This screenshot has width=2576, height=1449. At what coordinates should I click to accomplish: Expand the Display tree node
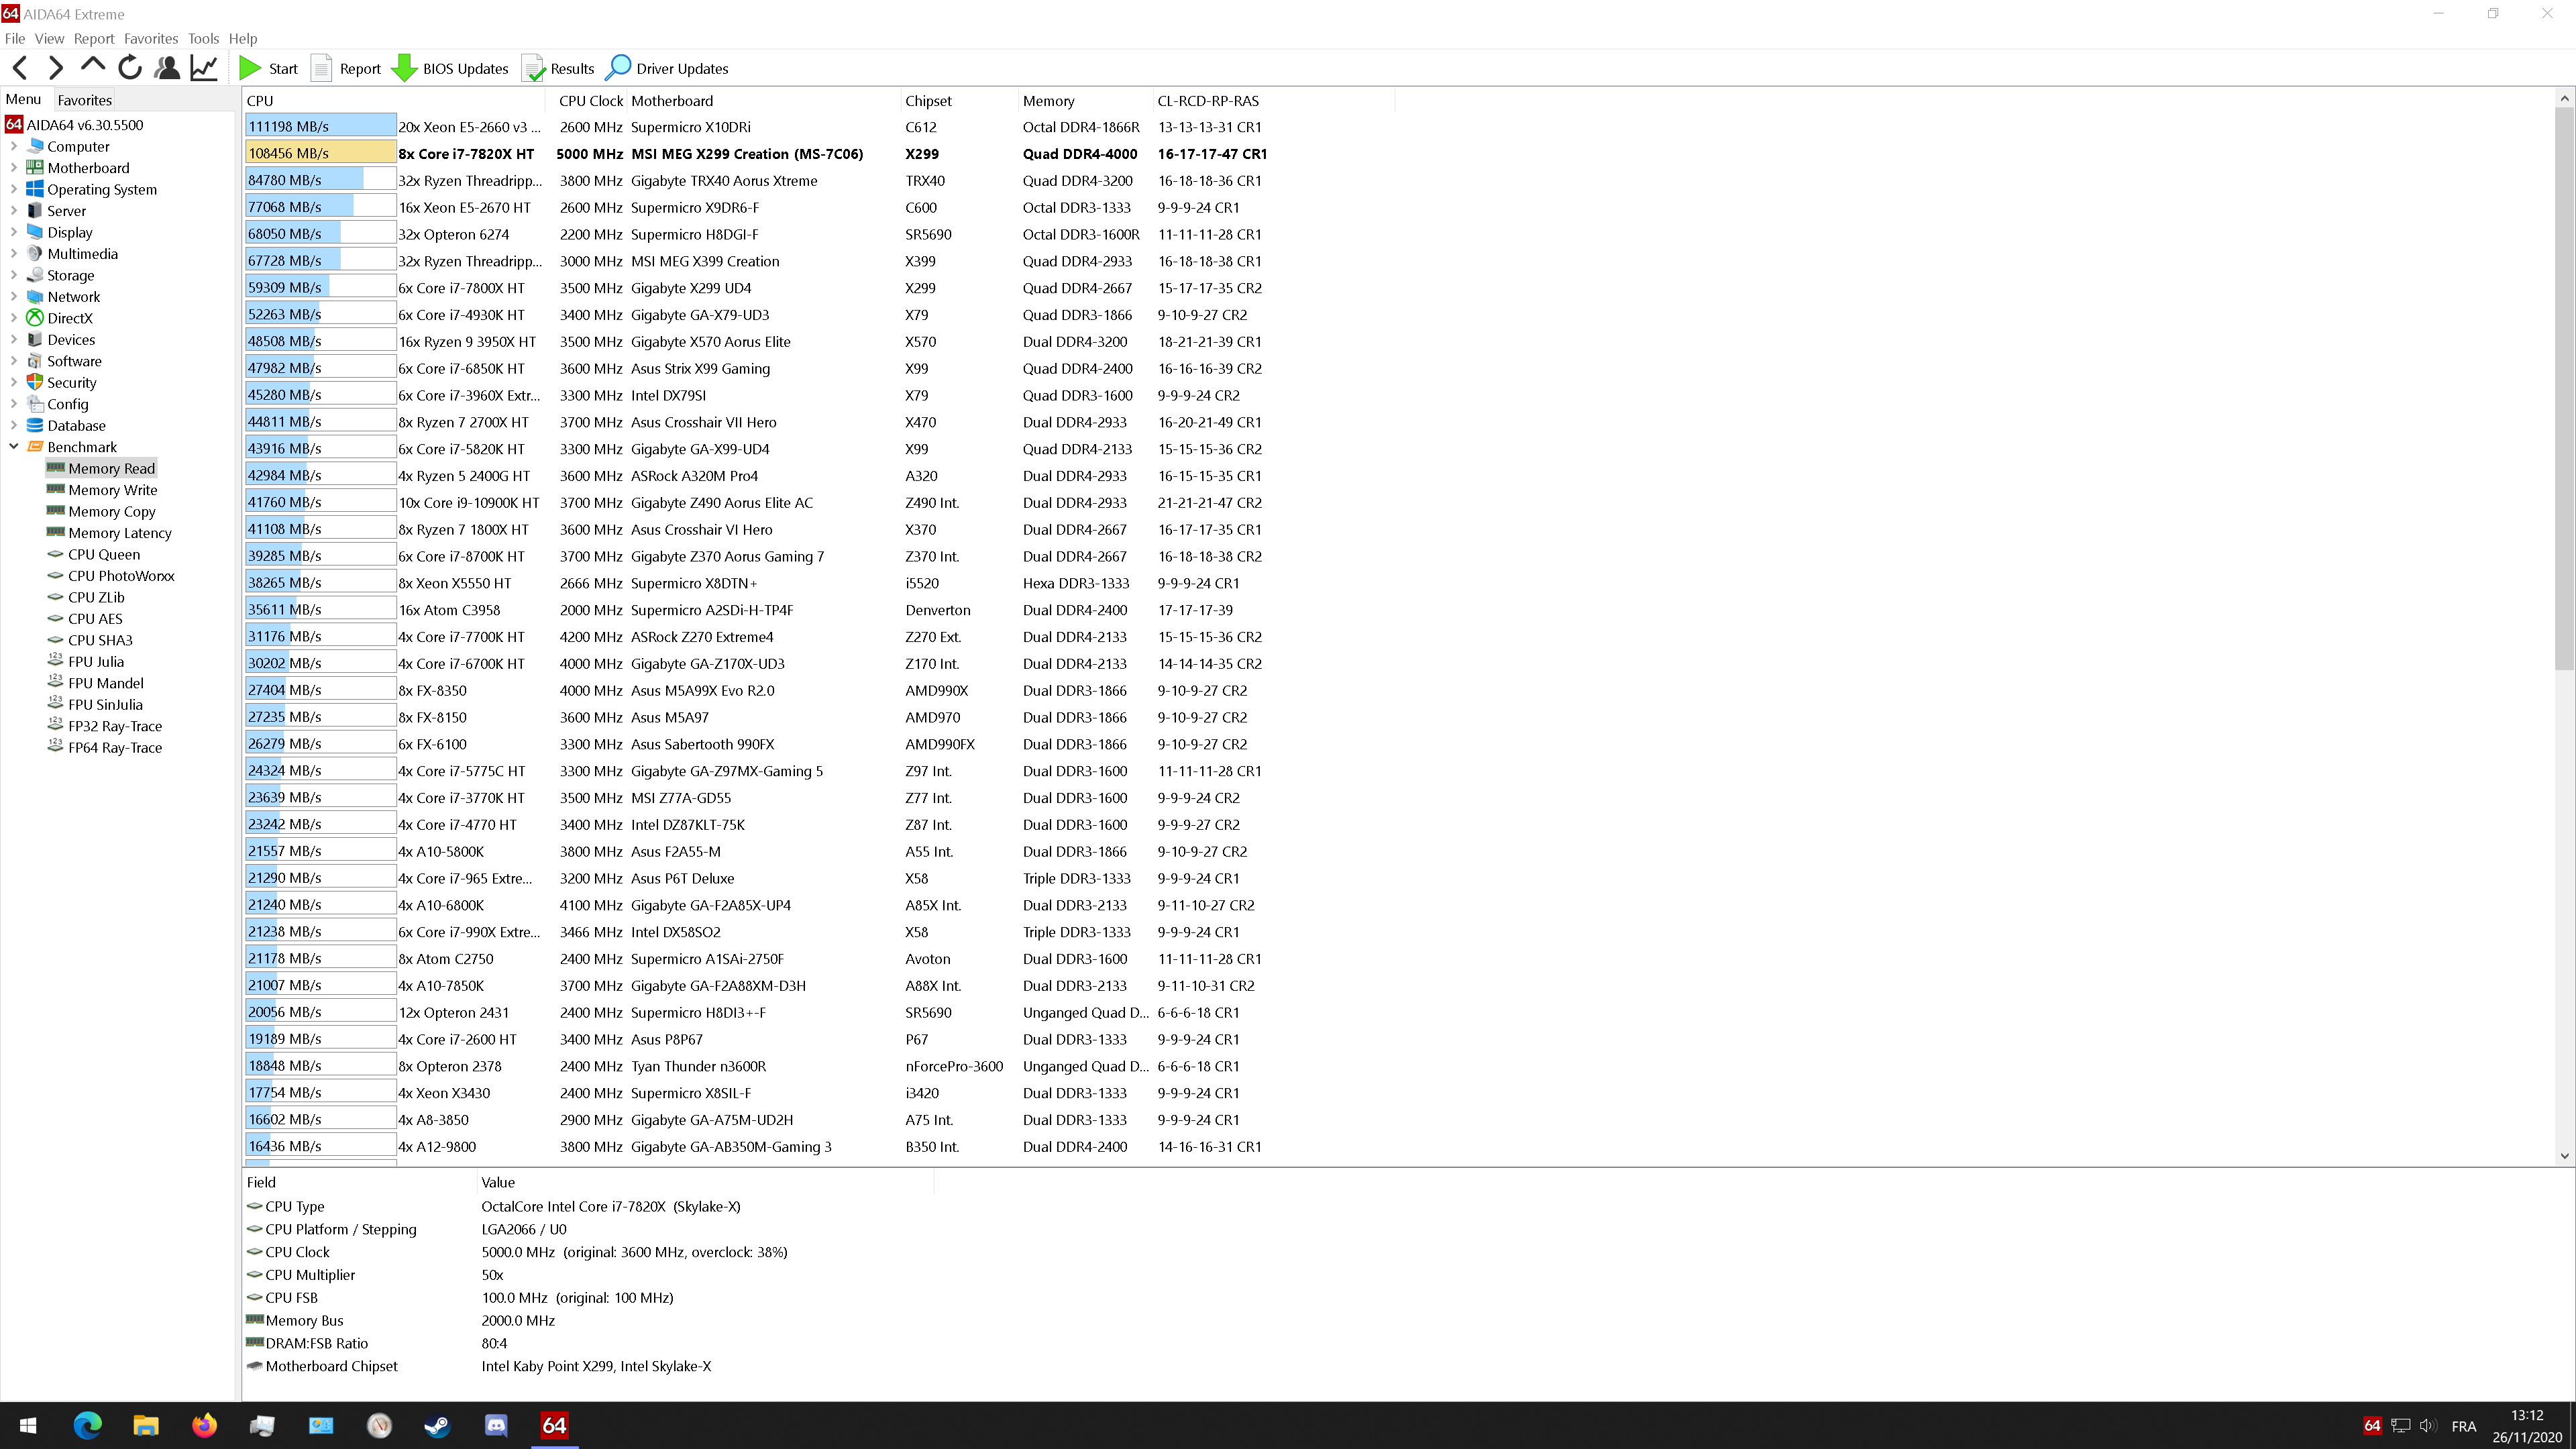[x=14, y=232]
